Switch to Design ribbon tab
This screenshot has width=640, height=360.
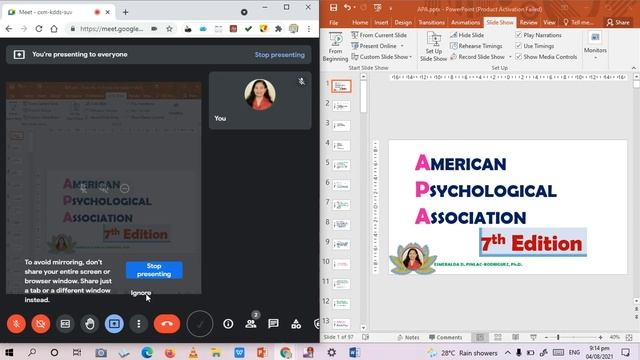(x=403, y=22)
